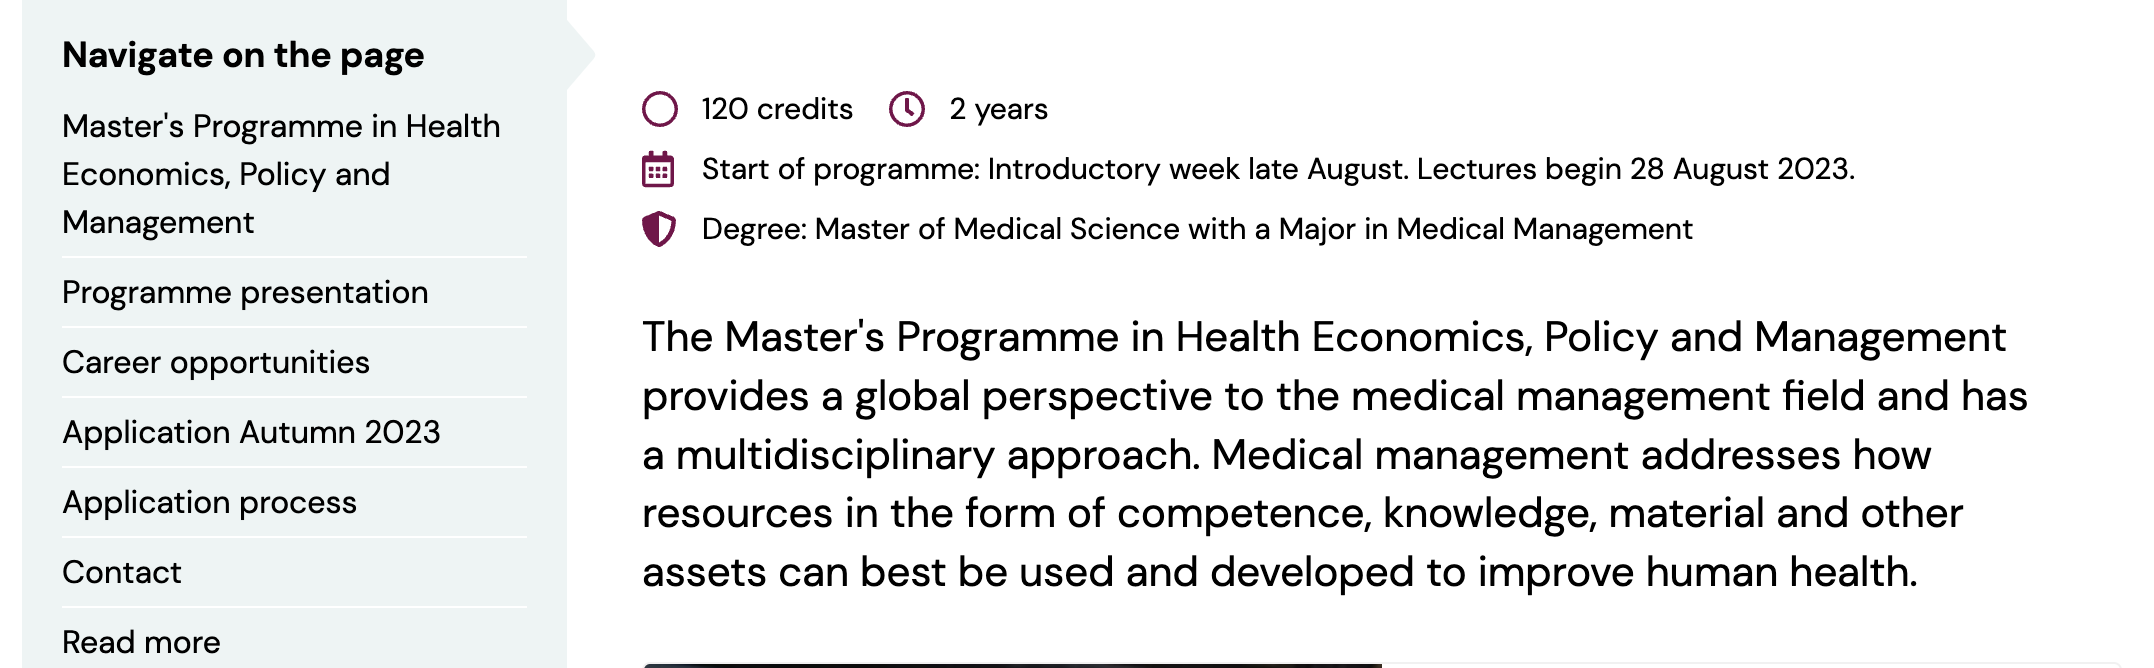
Task: Click the 2 years duration text
Action: (998, 109)
